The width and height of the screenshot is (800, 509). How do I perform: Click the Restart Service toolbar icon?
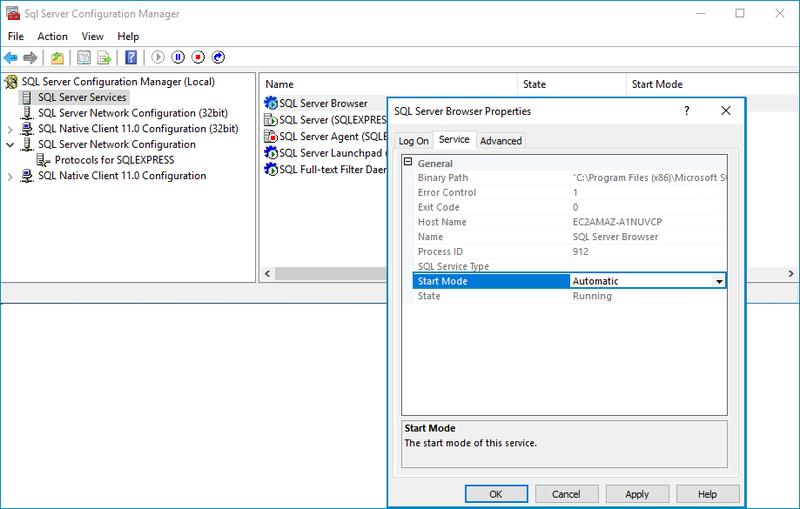218,58
